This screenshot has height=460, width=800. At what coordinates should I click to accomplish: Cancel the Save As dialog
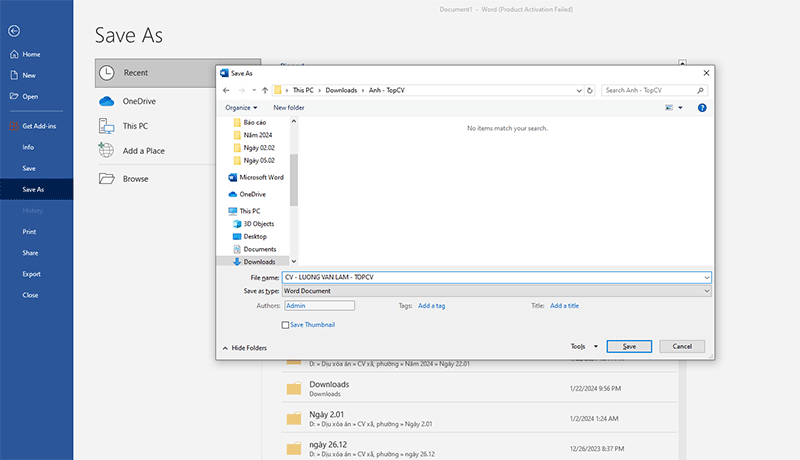point(682,346)
